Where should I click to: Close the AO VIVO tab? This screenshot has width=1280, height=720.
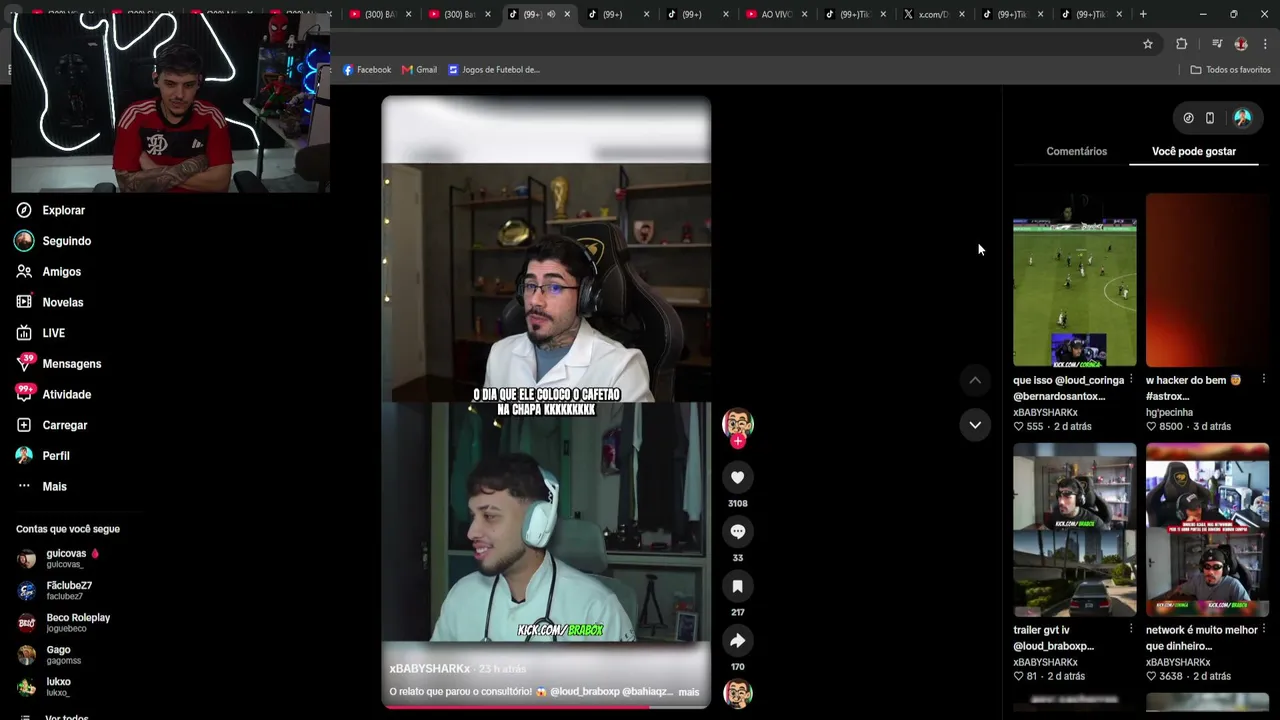pos(804,14)
